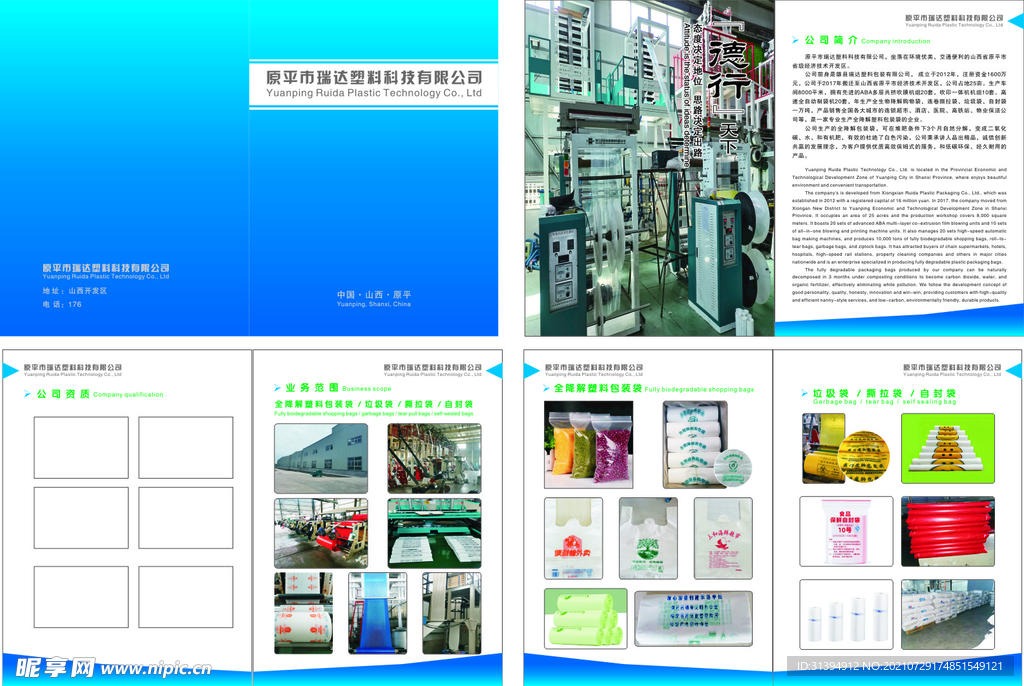Click the English company introduction paragraph block
Image resolution: width=1024 pixels, height=686 pixels.
tap(899, 235)
